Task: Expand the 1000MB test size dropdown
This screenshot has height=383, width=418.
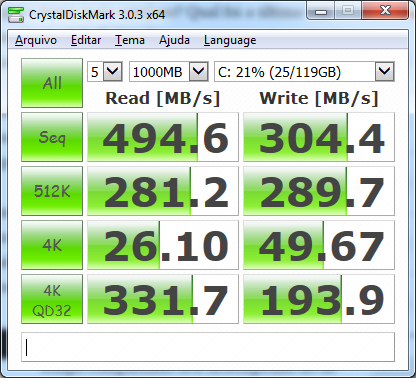Action: point(169,71)
